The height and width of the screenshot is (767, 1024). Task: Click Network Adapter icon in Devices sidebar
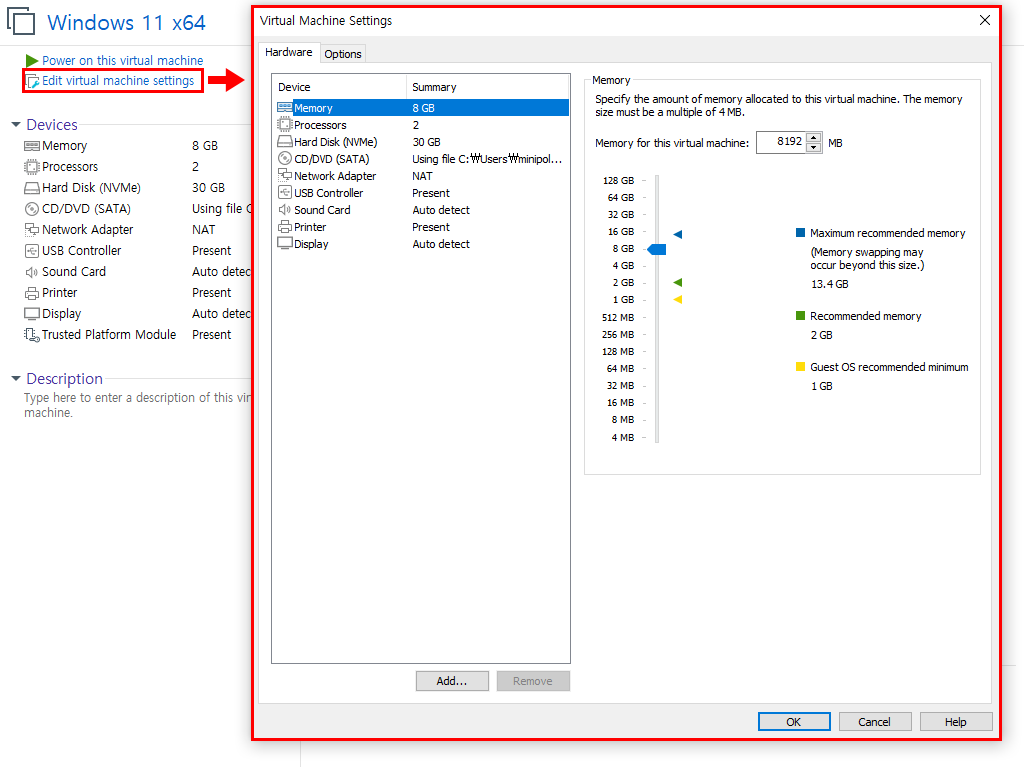coord(31,229)
